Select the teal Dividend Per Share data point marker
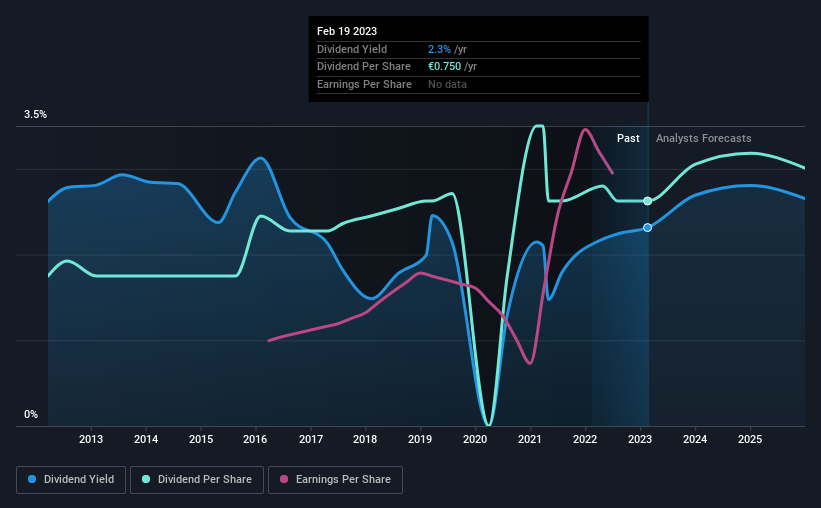The image size is (821, 508). pos(648,201)
